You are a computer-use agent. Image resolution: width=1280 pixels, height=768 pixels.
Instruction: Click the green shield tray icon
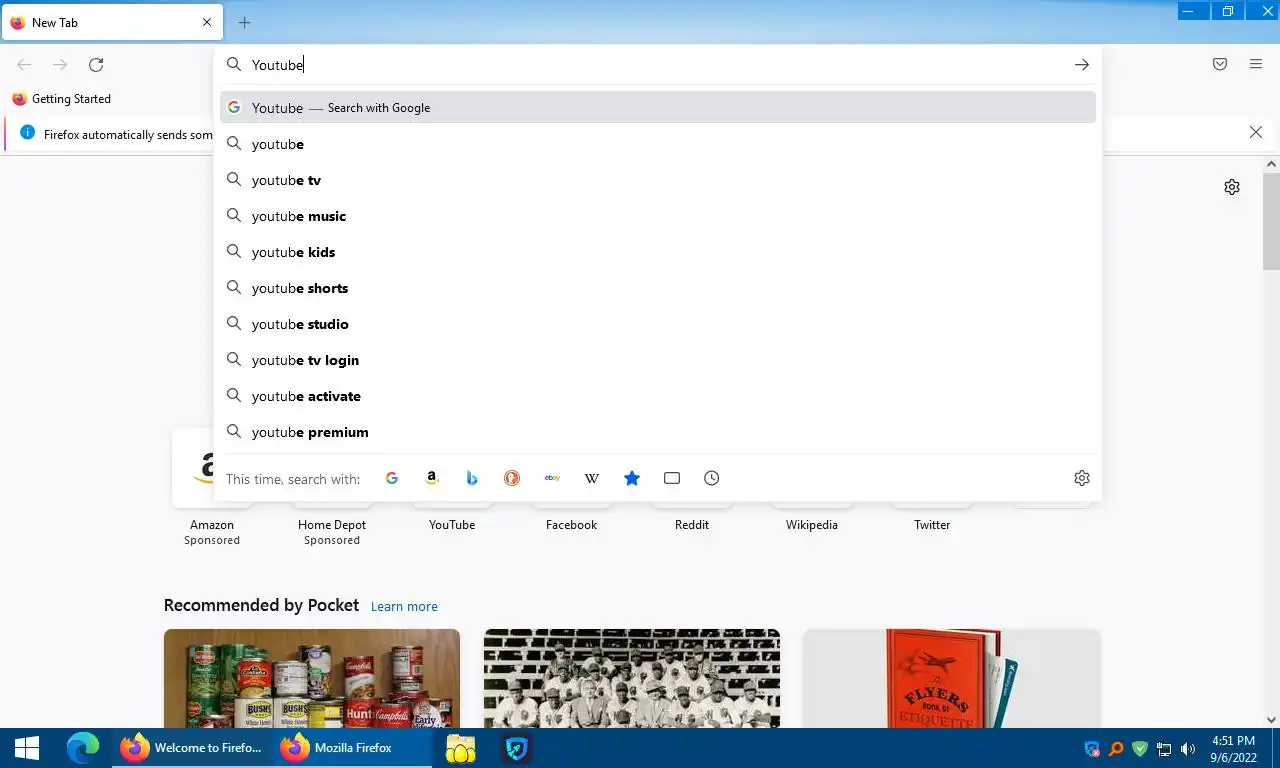pyautogui.click(x=1140, y=748)
